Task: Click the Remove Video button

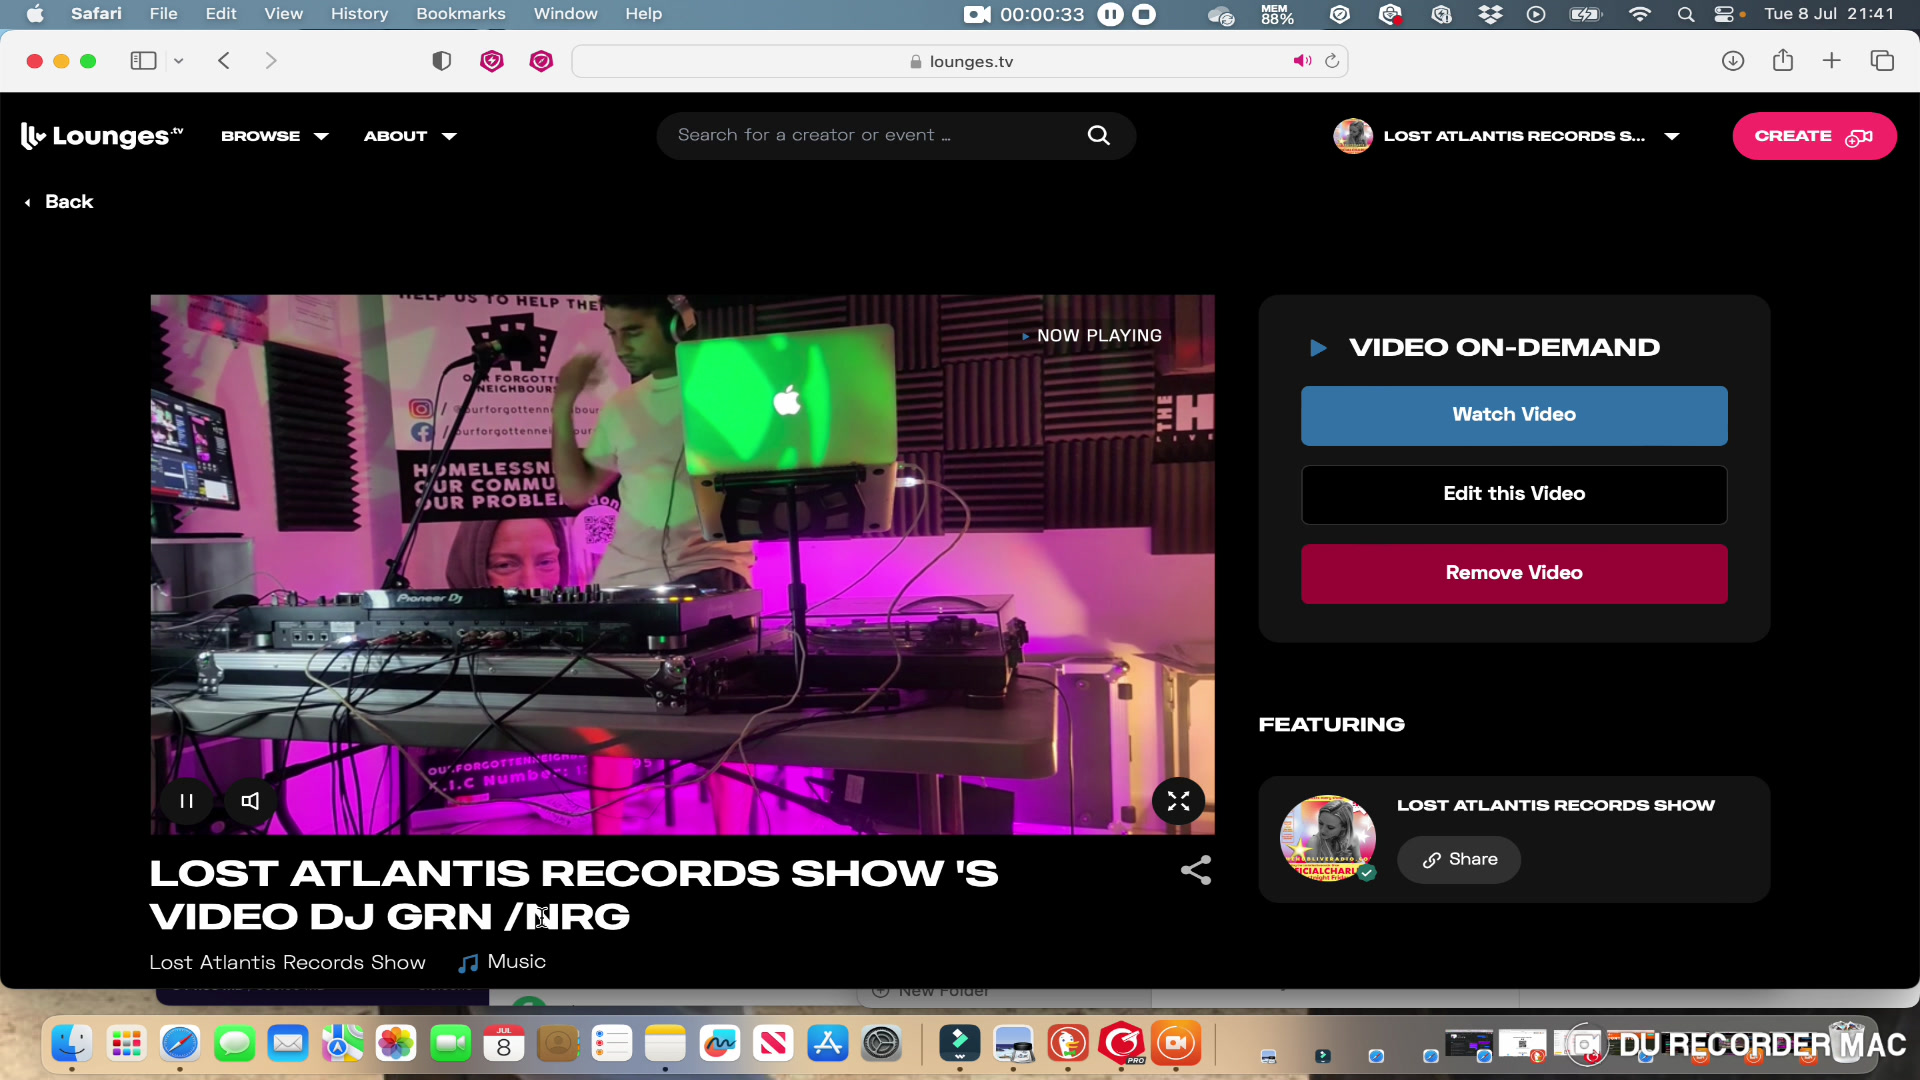Action: (1514, 573)
